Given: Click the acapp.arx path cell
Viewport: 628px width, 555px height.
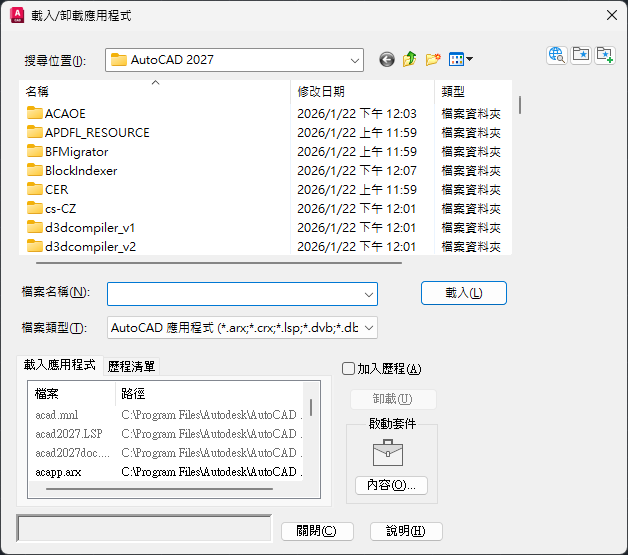Looking at the screenshot, I should tap(211, 472).
